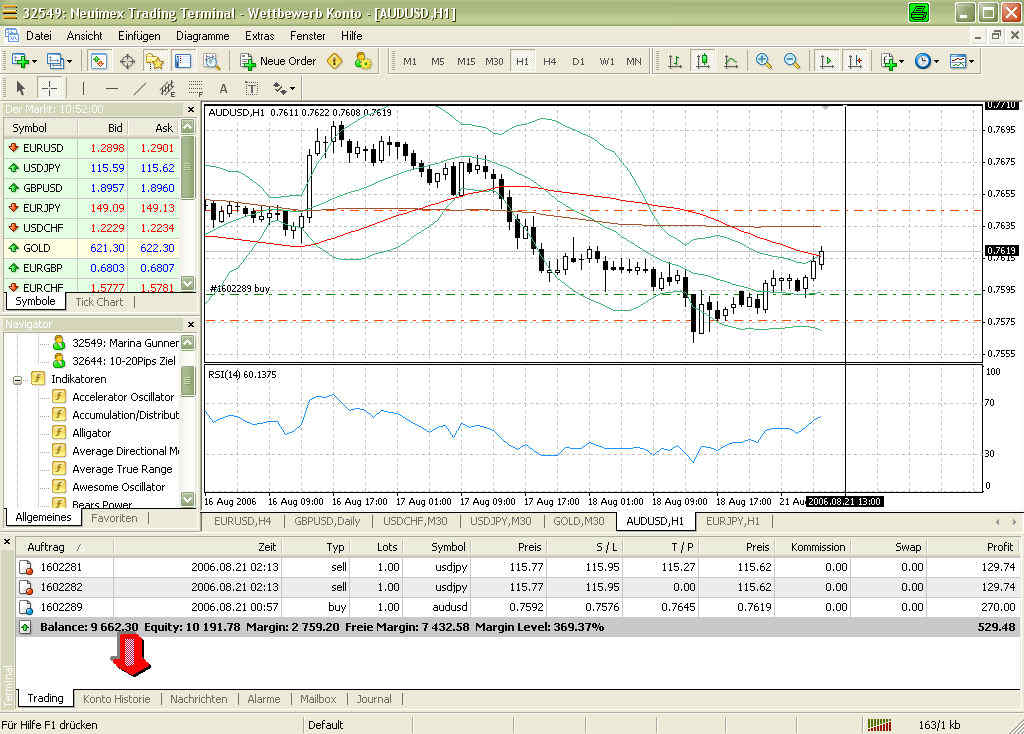1024x734 pixels.
Task: Open the periodicity clock dropdown
Action: pos(925,61)
